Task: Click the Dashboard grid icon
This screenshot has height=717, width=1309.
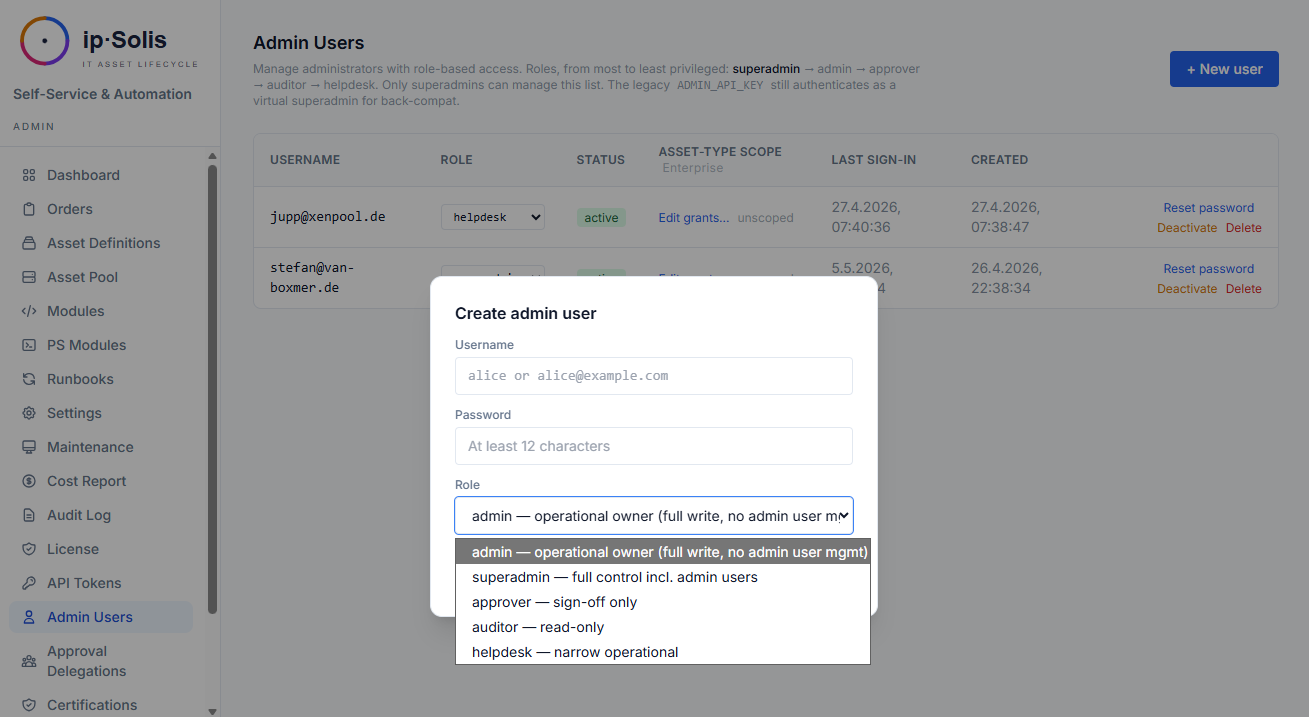Action: tap(29, 175)
